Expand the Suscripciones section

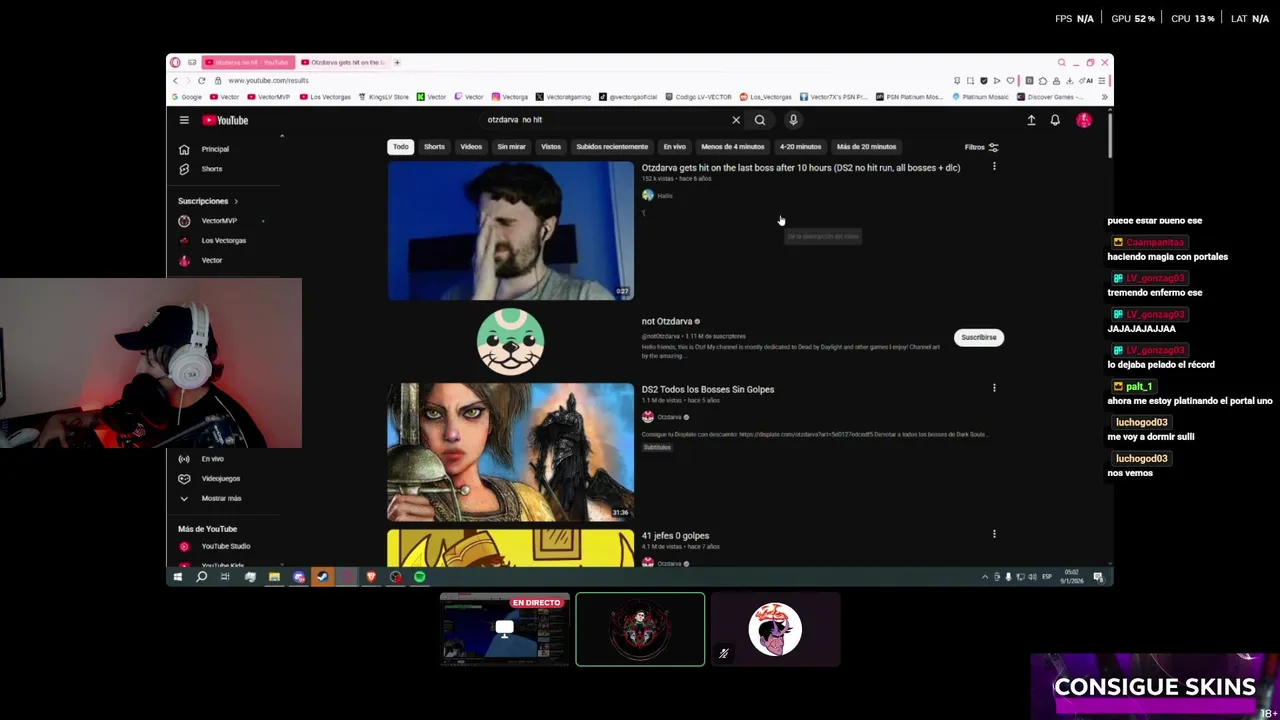pyautogui.click(x=208, y=201)
